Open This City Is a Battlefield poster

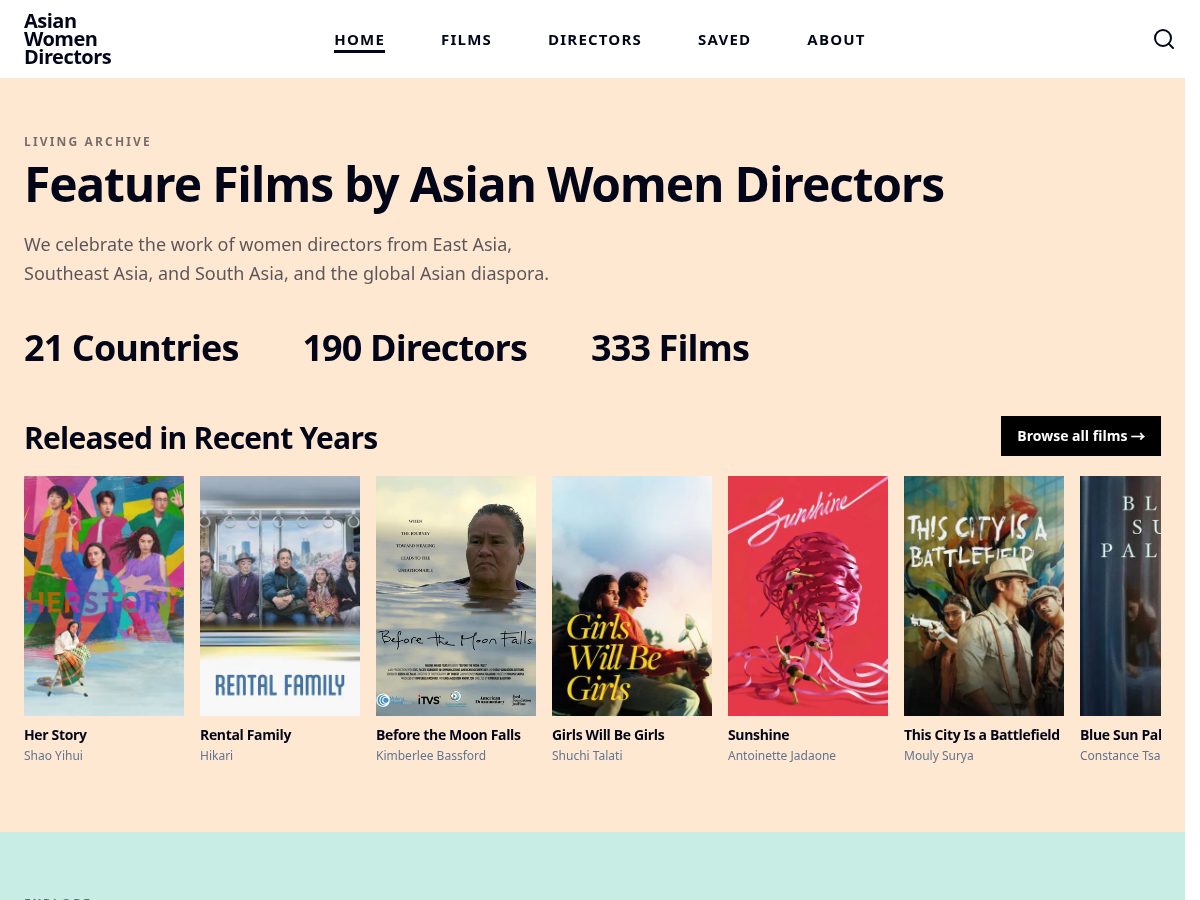click(x=984, y=596)
